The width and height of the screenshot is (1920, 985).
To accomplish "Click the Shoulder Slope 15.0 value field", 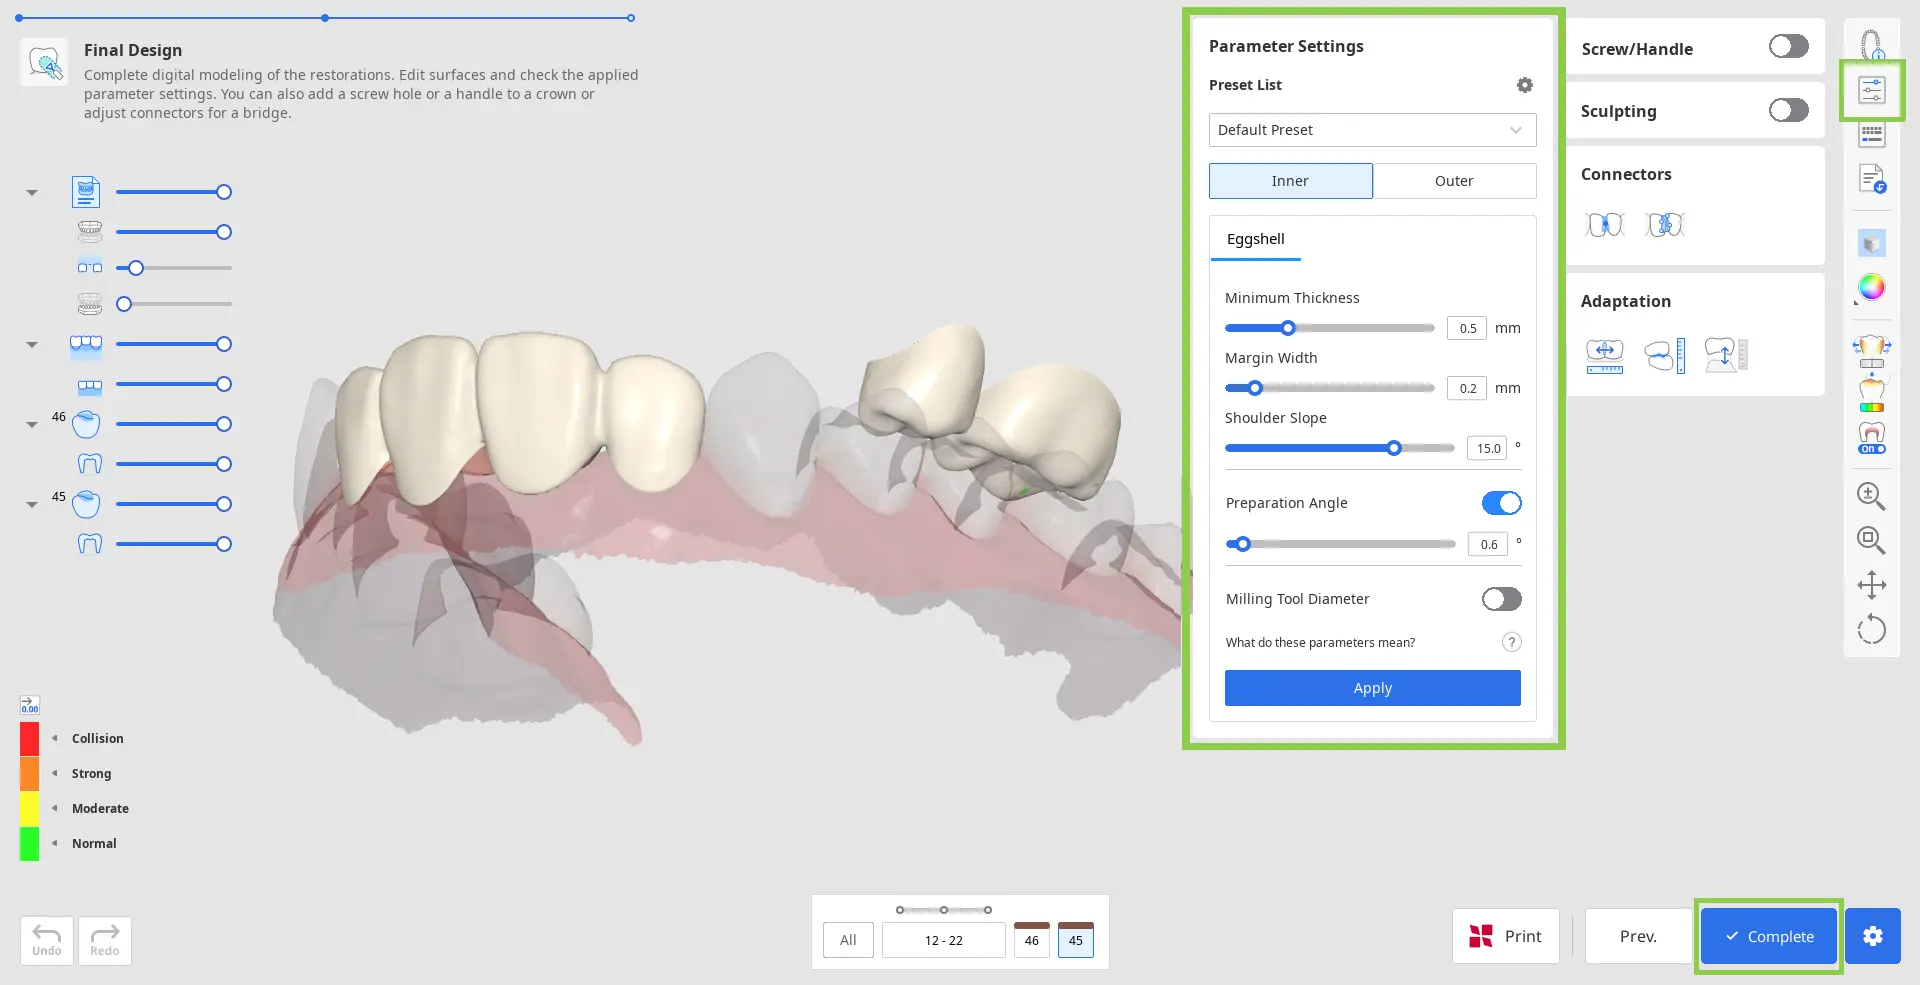I will pyautogui.click(x=1486, y=448).
